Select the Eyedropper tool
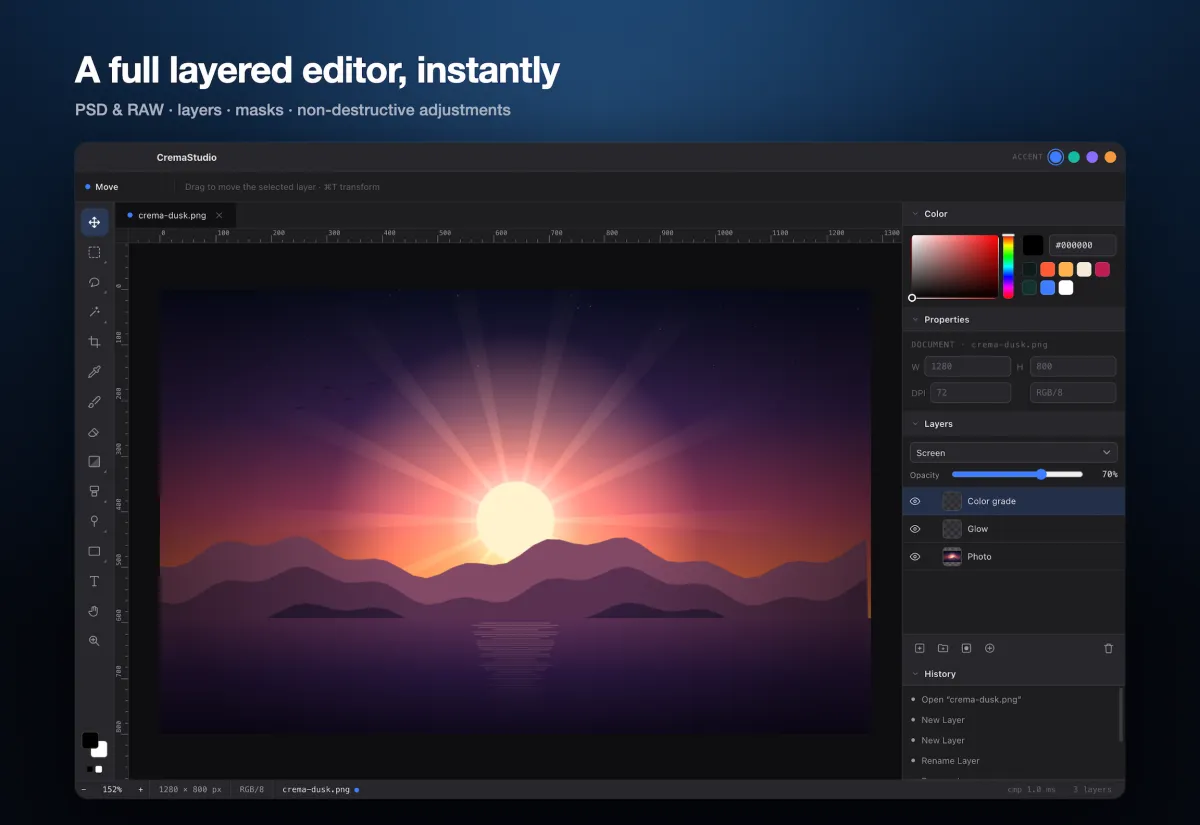 point(94,372)
